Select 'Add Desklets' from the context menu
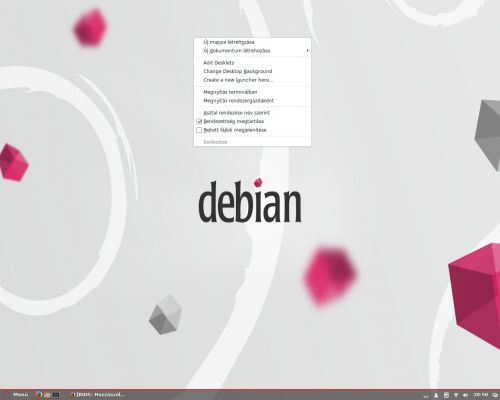500x400 pixels. pyautogui.click(x=252, y=63)
